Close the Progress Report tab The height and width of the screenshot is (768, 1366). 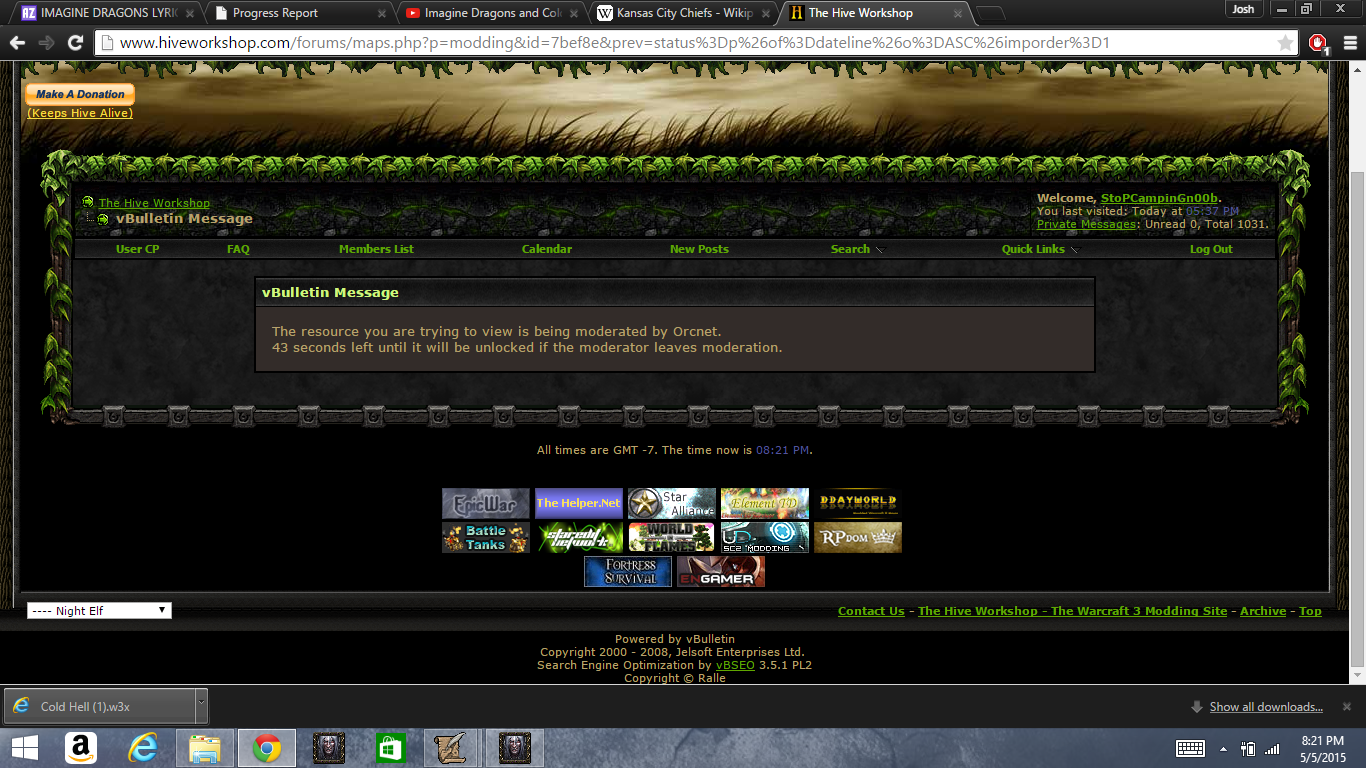(x=381, y=14)
